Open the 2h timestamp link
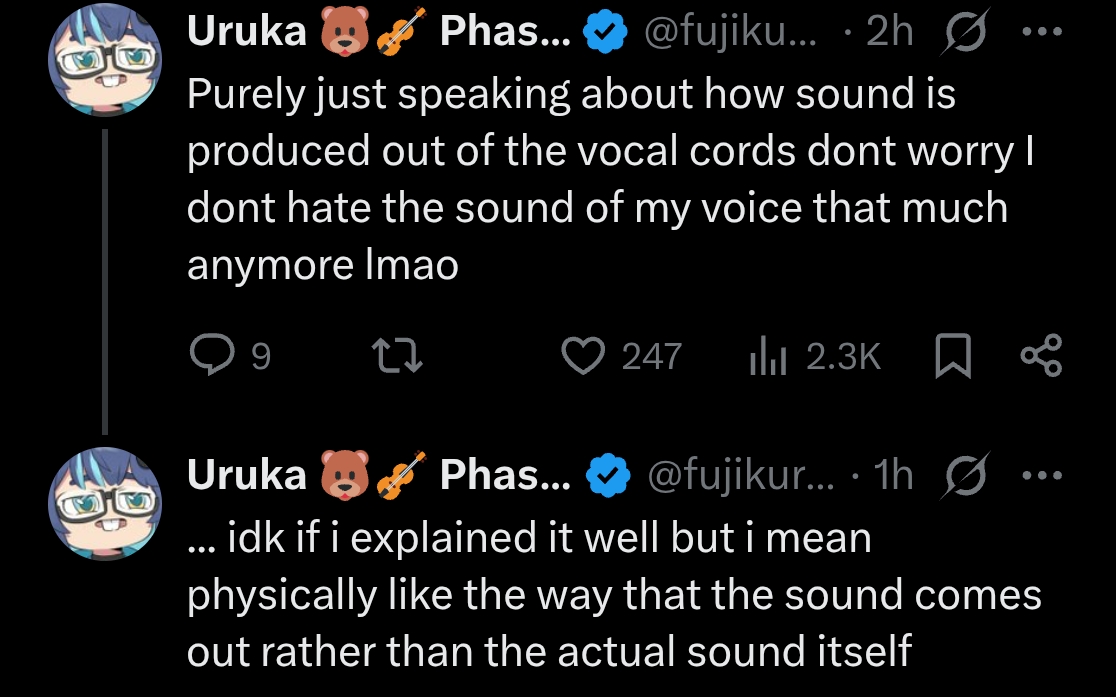 tap(890, 34)
